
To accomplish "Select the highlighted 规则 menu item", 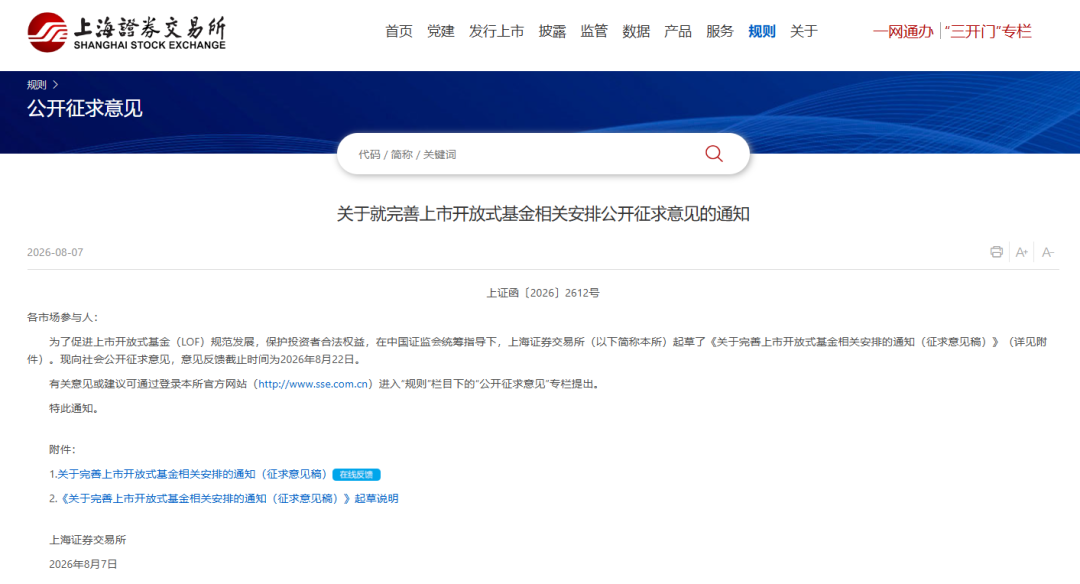I will click(x=762, y=32).
